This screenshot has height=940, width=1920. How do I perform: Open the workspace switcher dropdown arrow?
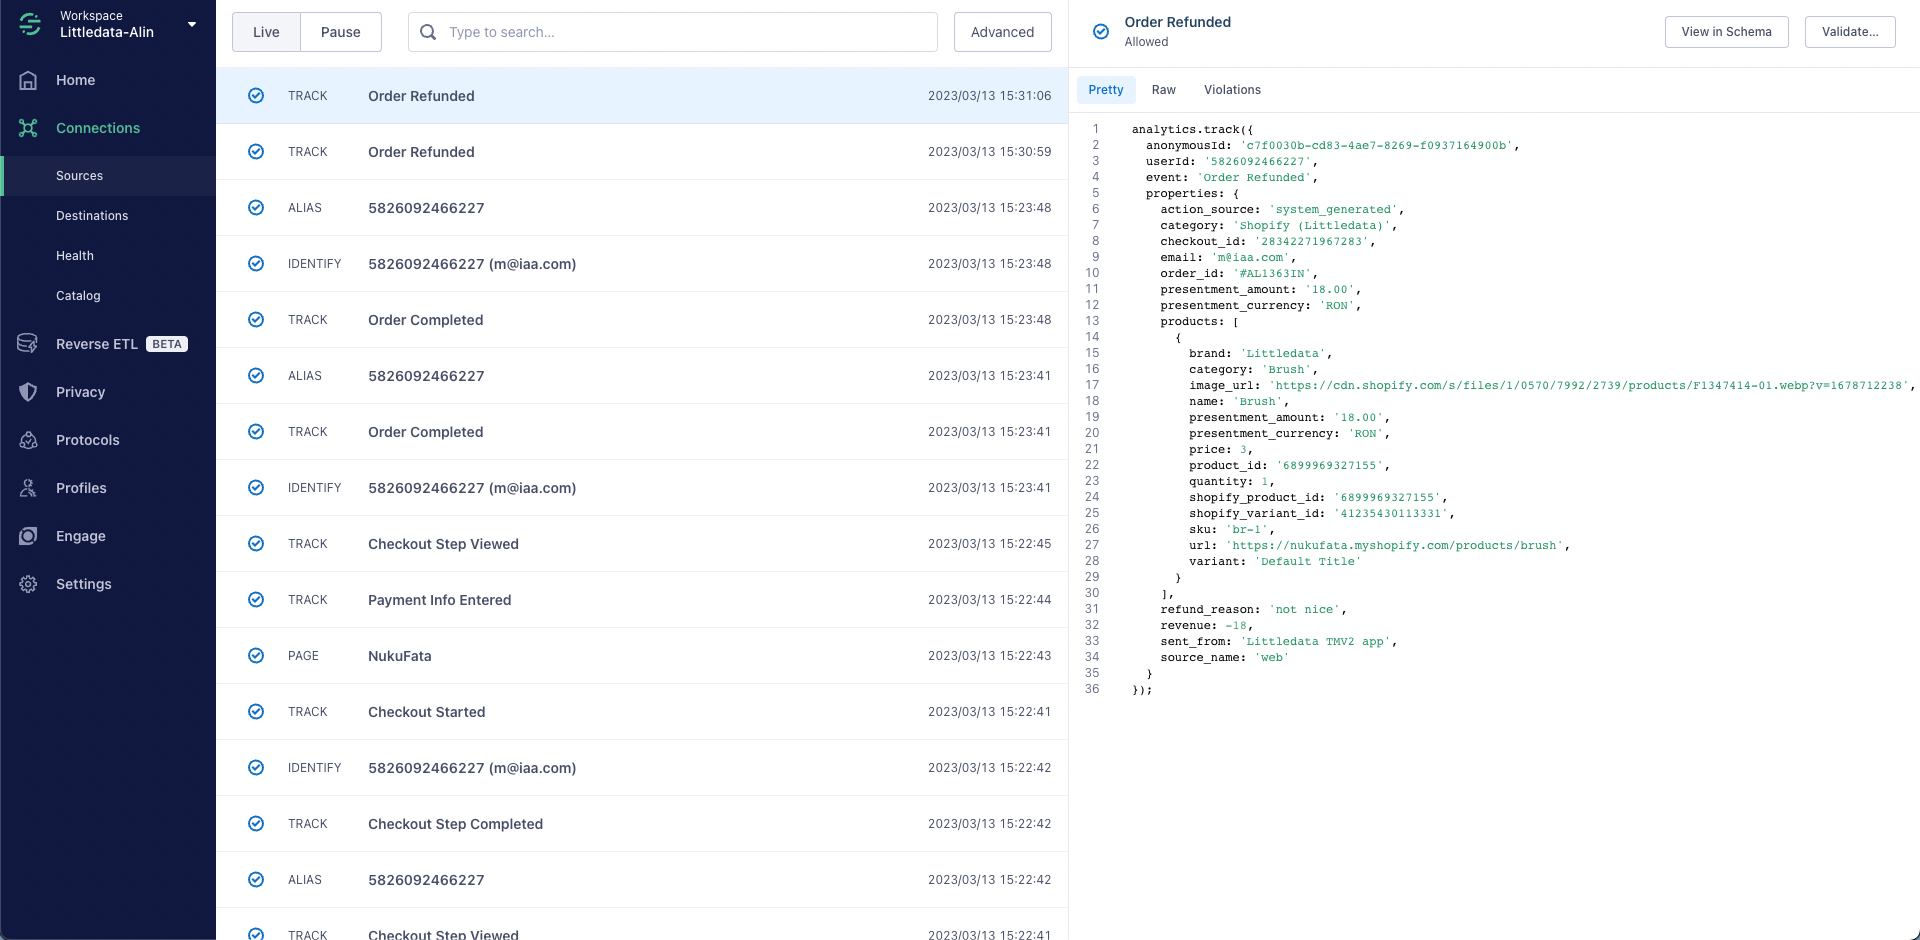point(192,24)
